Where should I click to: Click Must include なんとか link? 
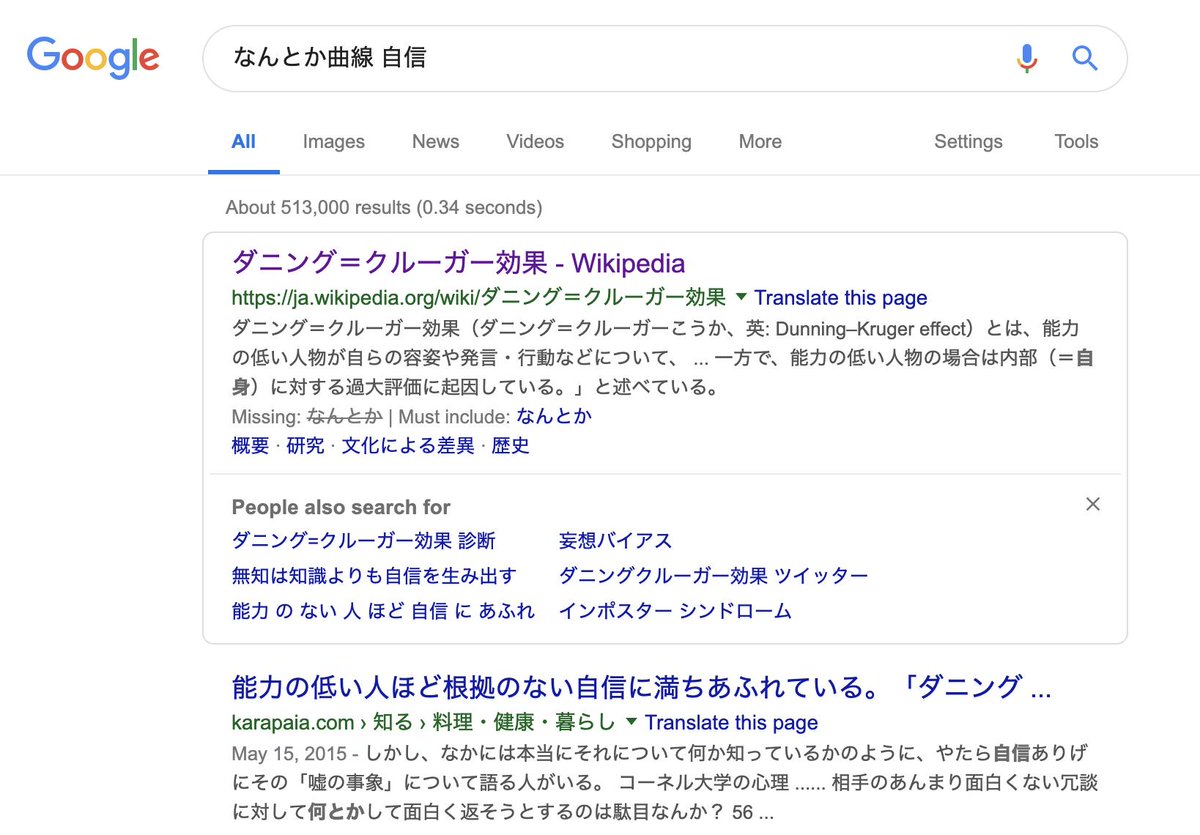(x=555, y=417)
